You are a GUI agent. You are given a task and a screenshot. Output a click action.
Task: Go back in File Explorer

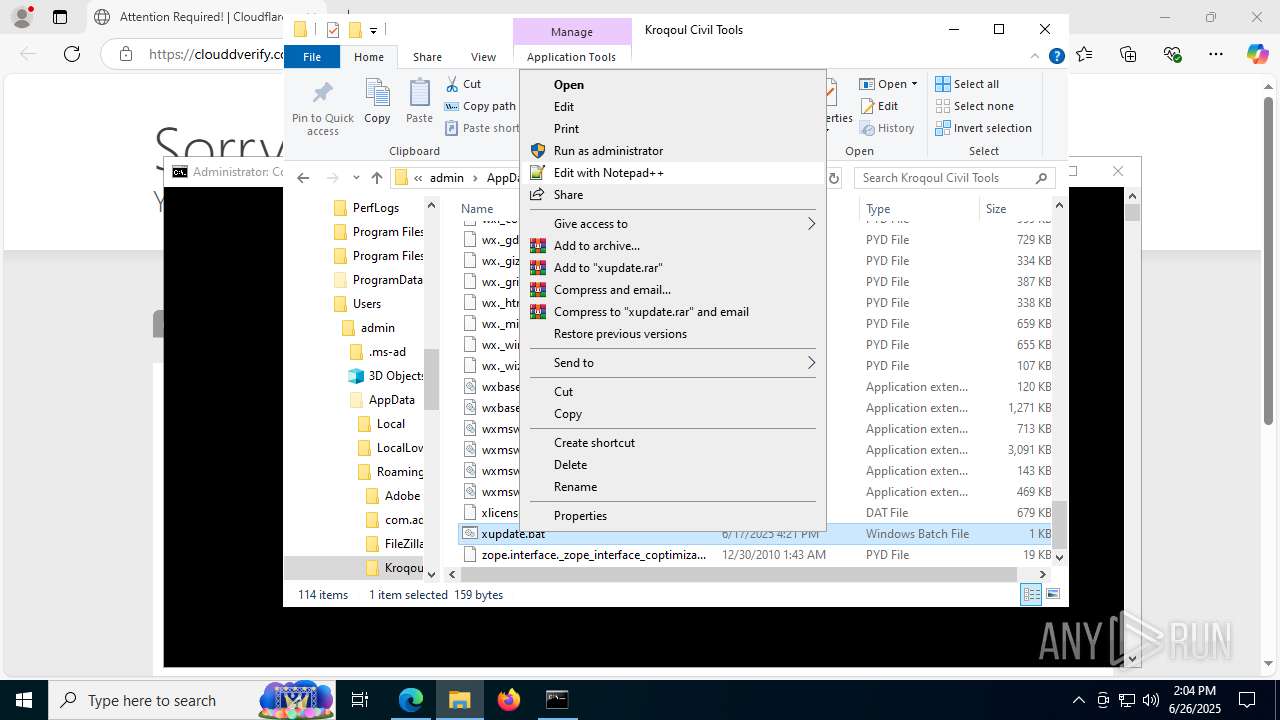click(x=303, y=178)
